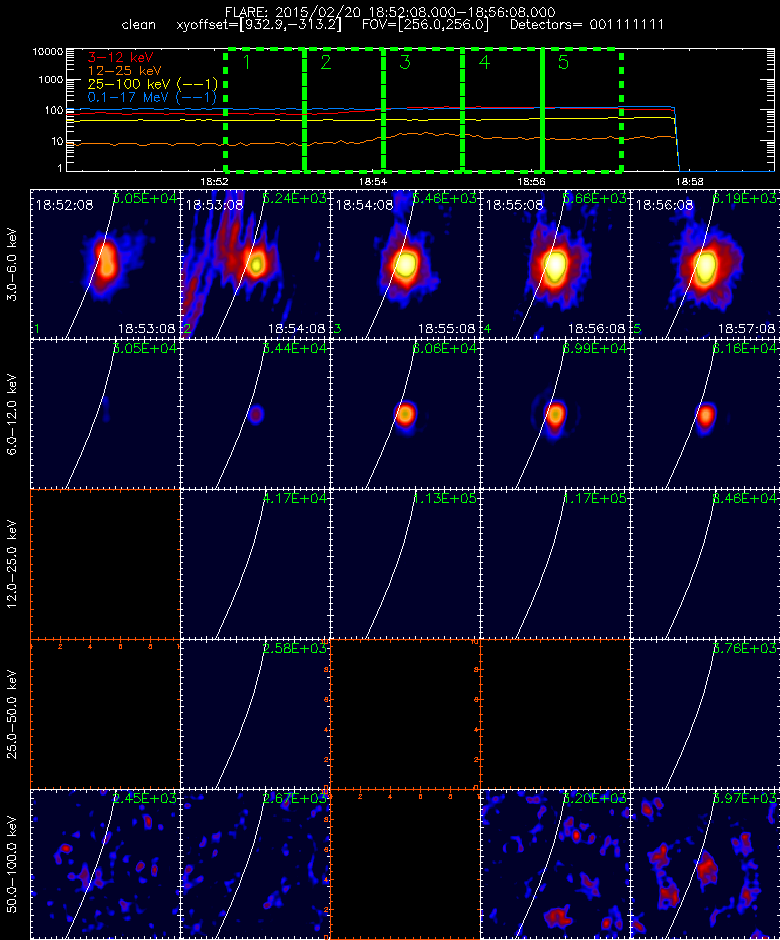Click the 10000 y-axis tick label
780x940 pixels.
pos(48,52)
